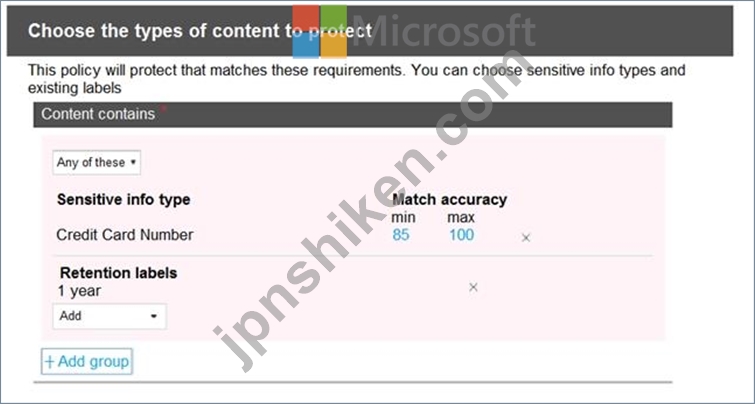Image resolution: width=755 pixels, height=404 pixels.
Task: Click the Match accuracy column heading
Action: pyautogui.click(x=449, y=199)
